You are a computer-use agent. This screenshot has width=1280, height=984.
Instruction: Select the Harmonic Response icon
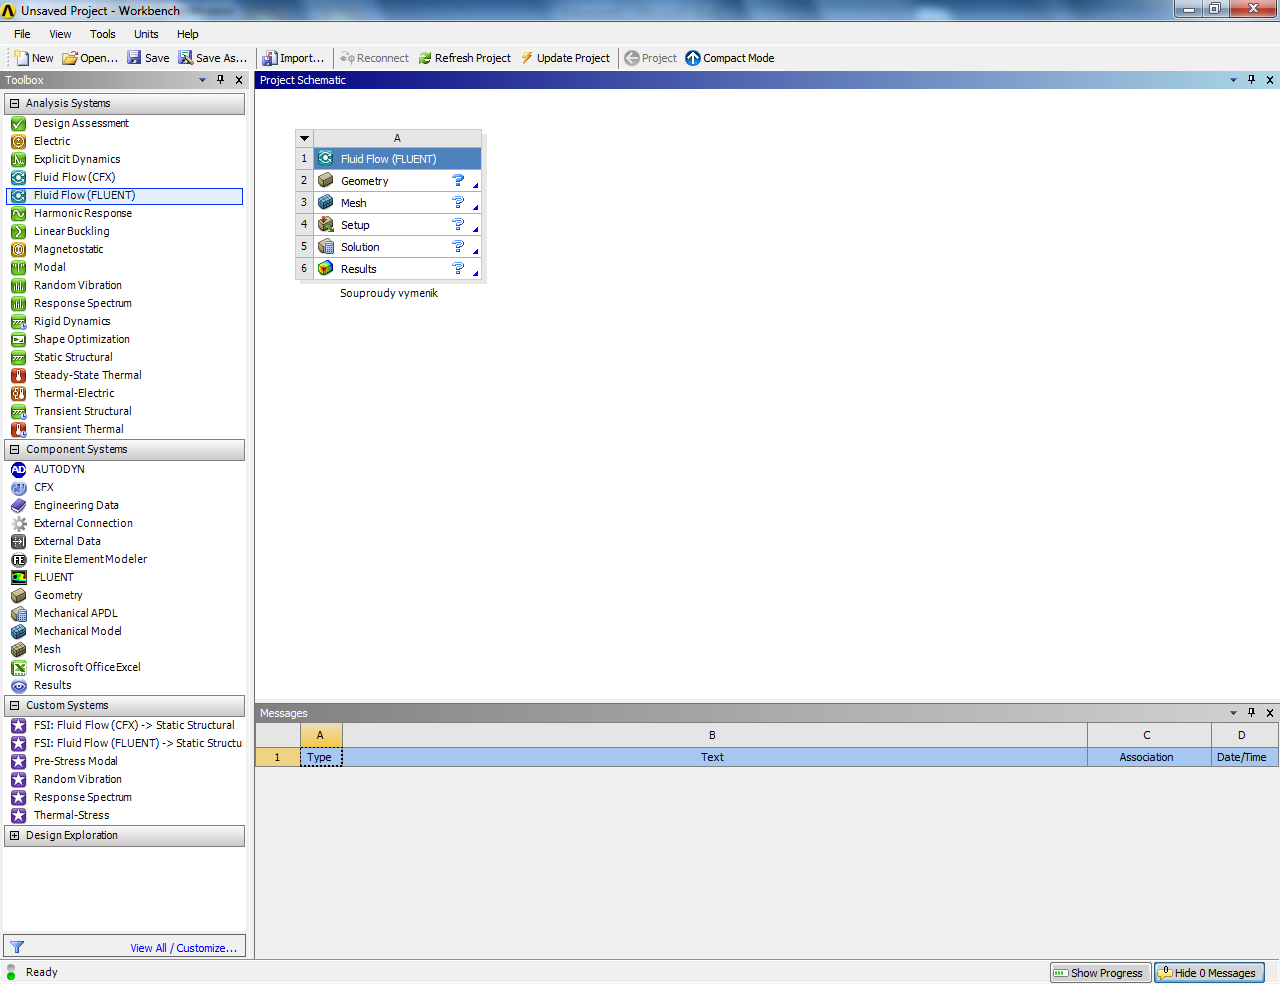18,213
